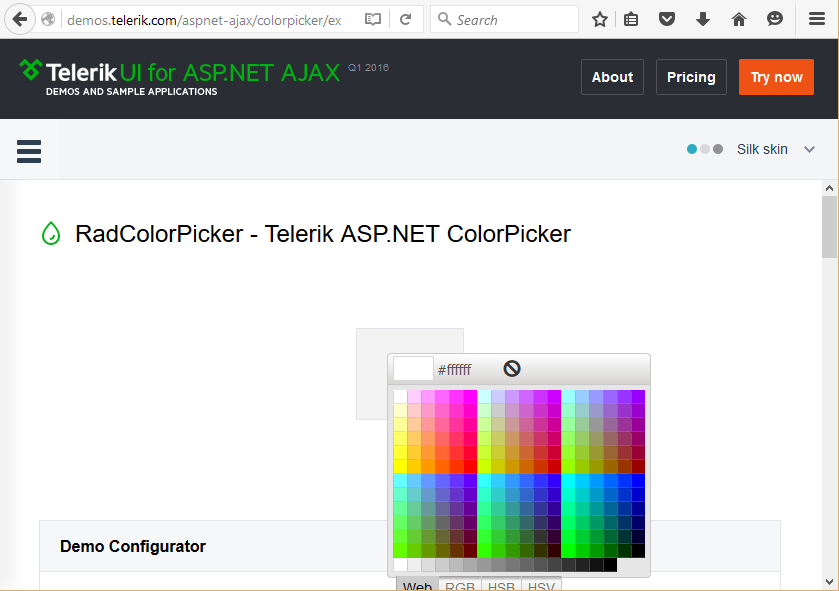Click the Q1 2016 version label
Screen dimensions: 839x591
click(x=368, y=67)
